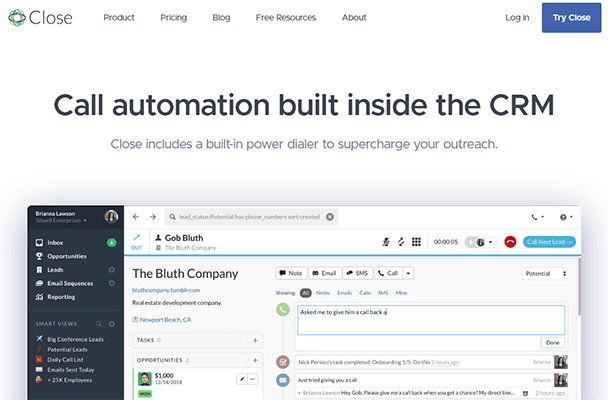Expand the arrow next to Call button
The width and height of the screenshot is (608, 400).
[x=408, y=273]
